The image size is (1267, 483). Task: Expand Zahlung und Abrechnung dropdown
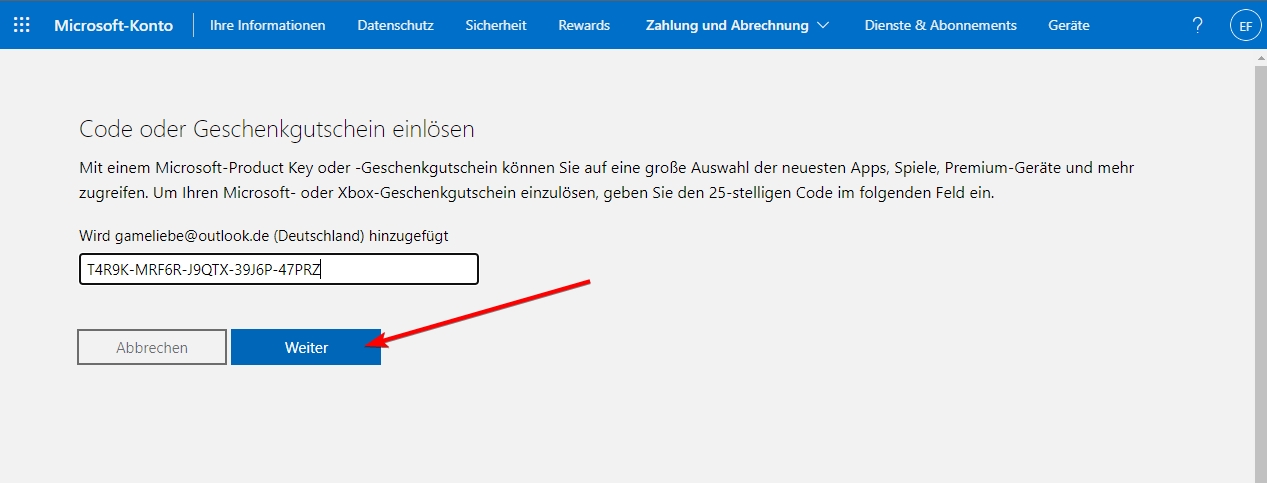738,25
